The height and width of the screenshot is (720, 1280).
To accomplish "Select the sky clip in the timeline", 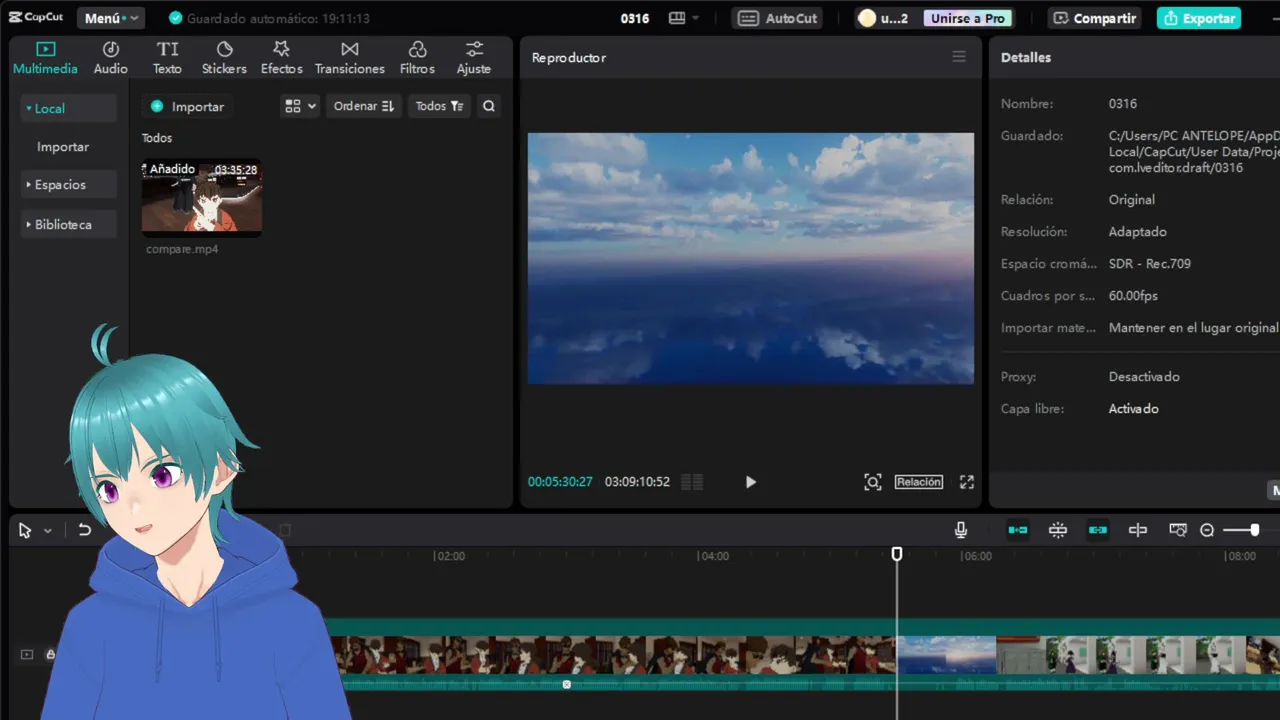I will (x=946, y=656).
